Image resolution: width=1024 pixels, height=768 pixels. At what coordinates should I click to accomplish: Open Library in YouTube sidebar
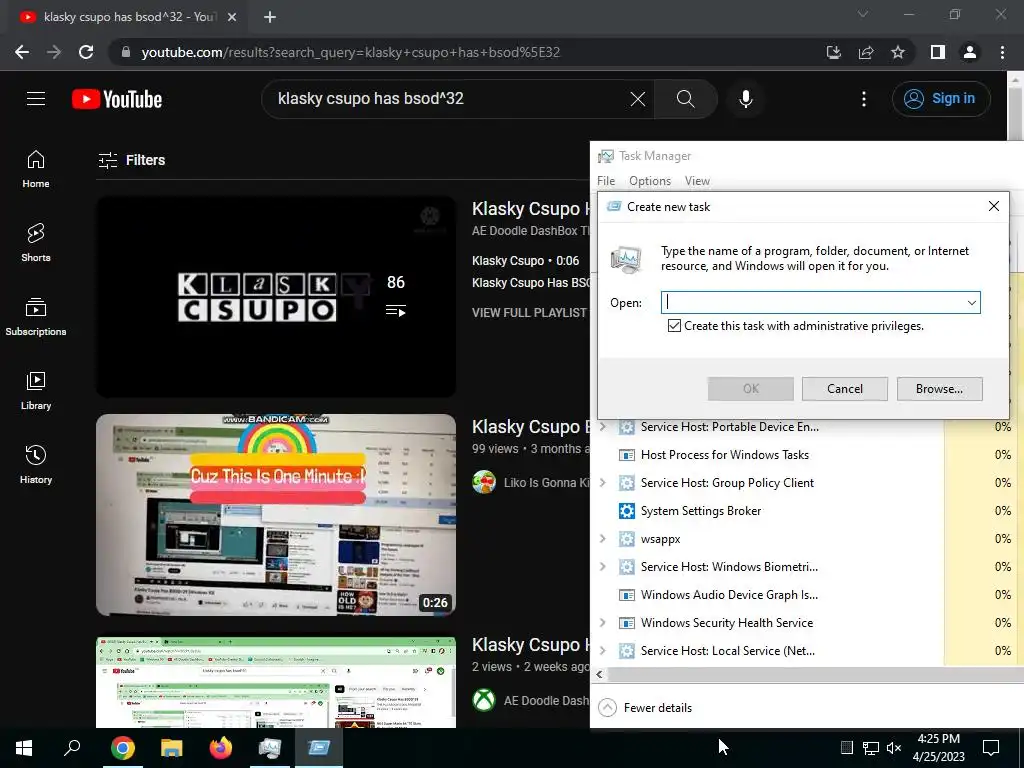click(x=36, y=391)
